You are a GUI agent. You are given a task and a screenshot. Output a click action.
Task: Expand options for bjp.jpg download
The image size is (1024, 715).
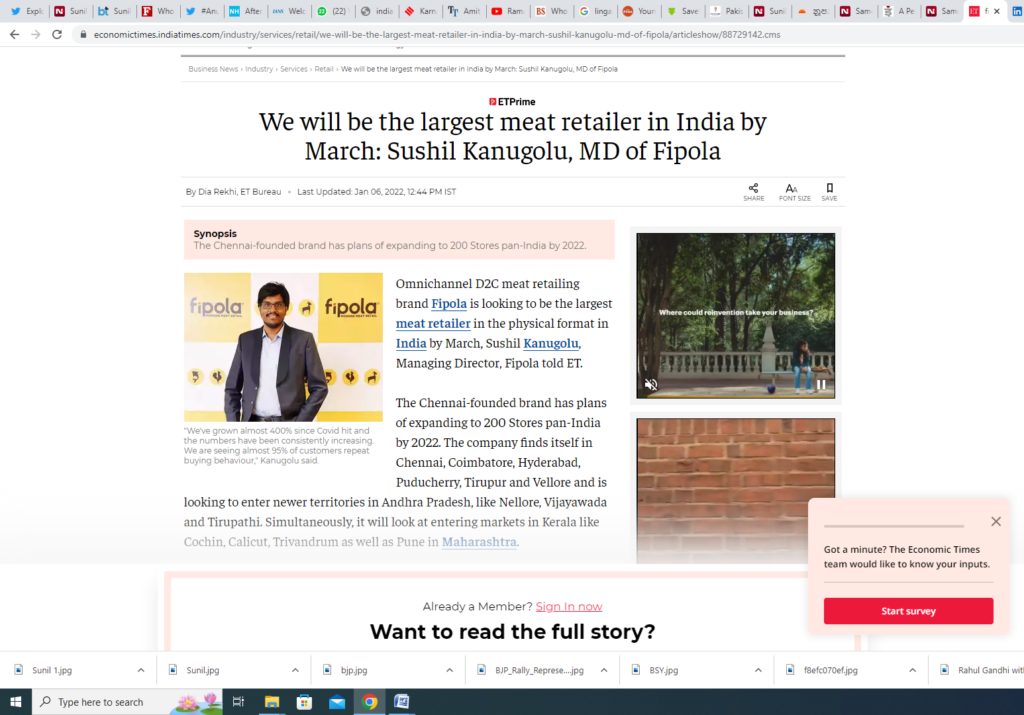click(x=449, y=670)
